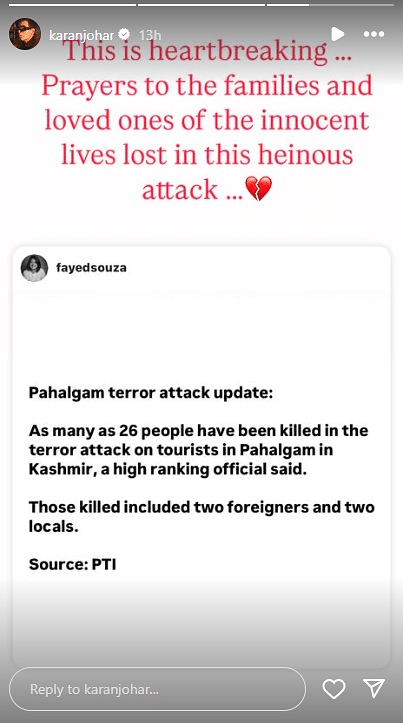
Task: Click the fayedsouza username link
Action: tap(91, 267)
